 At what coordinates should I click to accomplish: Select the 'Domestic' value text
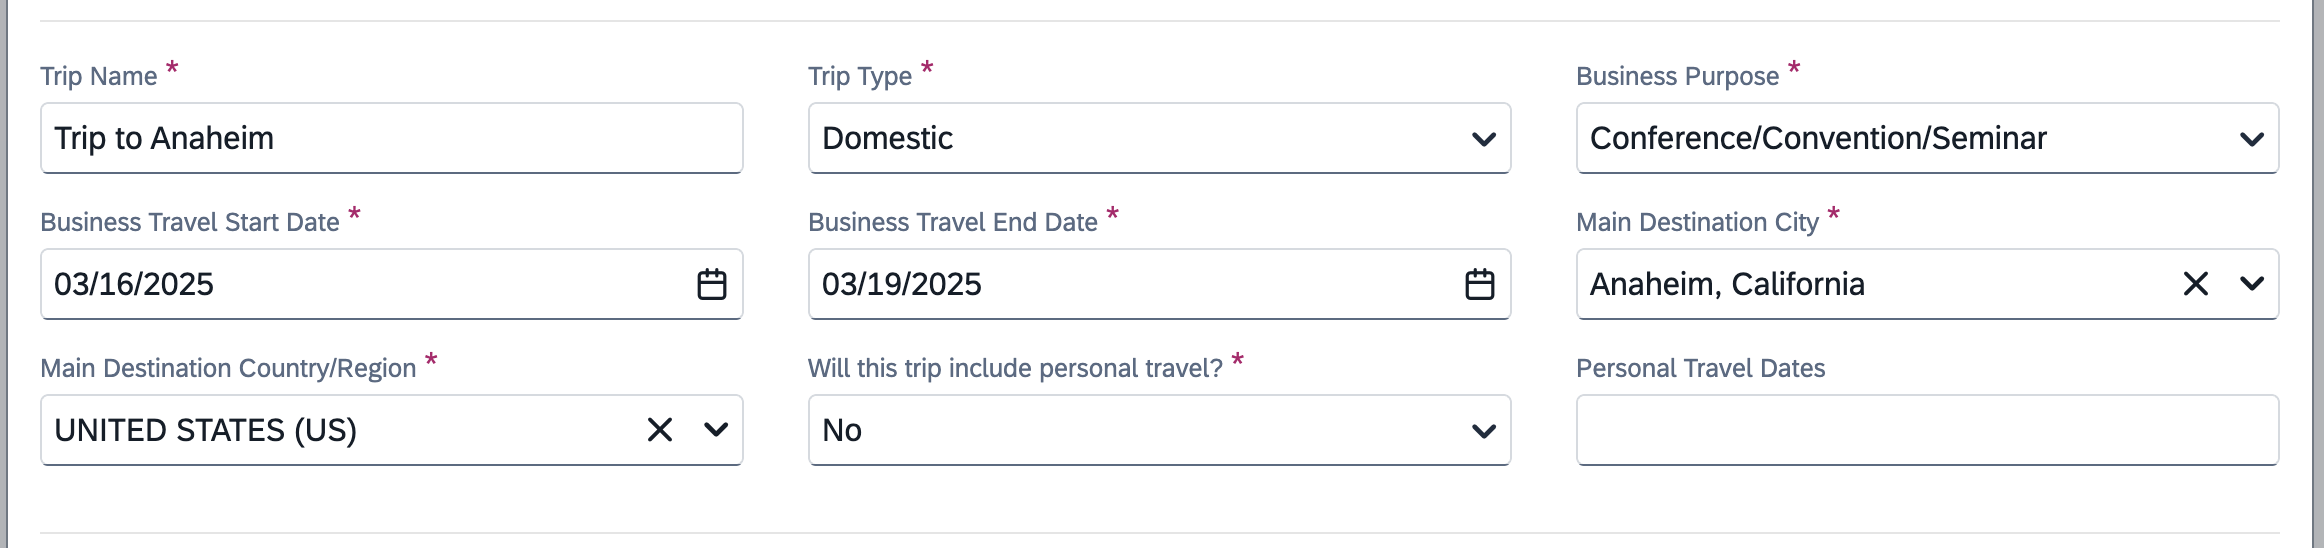click(x=887, y=138)
